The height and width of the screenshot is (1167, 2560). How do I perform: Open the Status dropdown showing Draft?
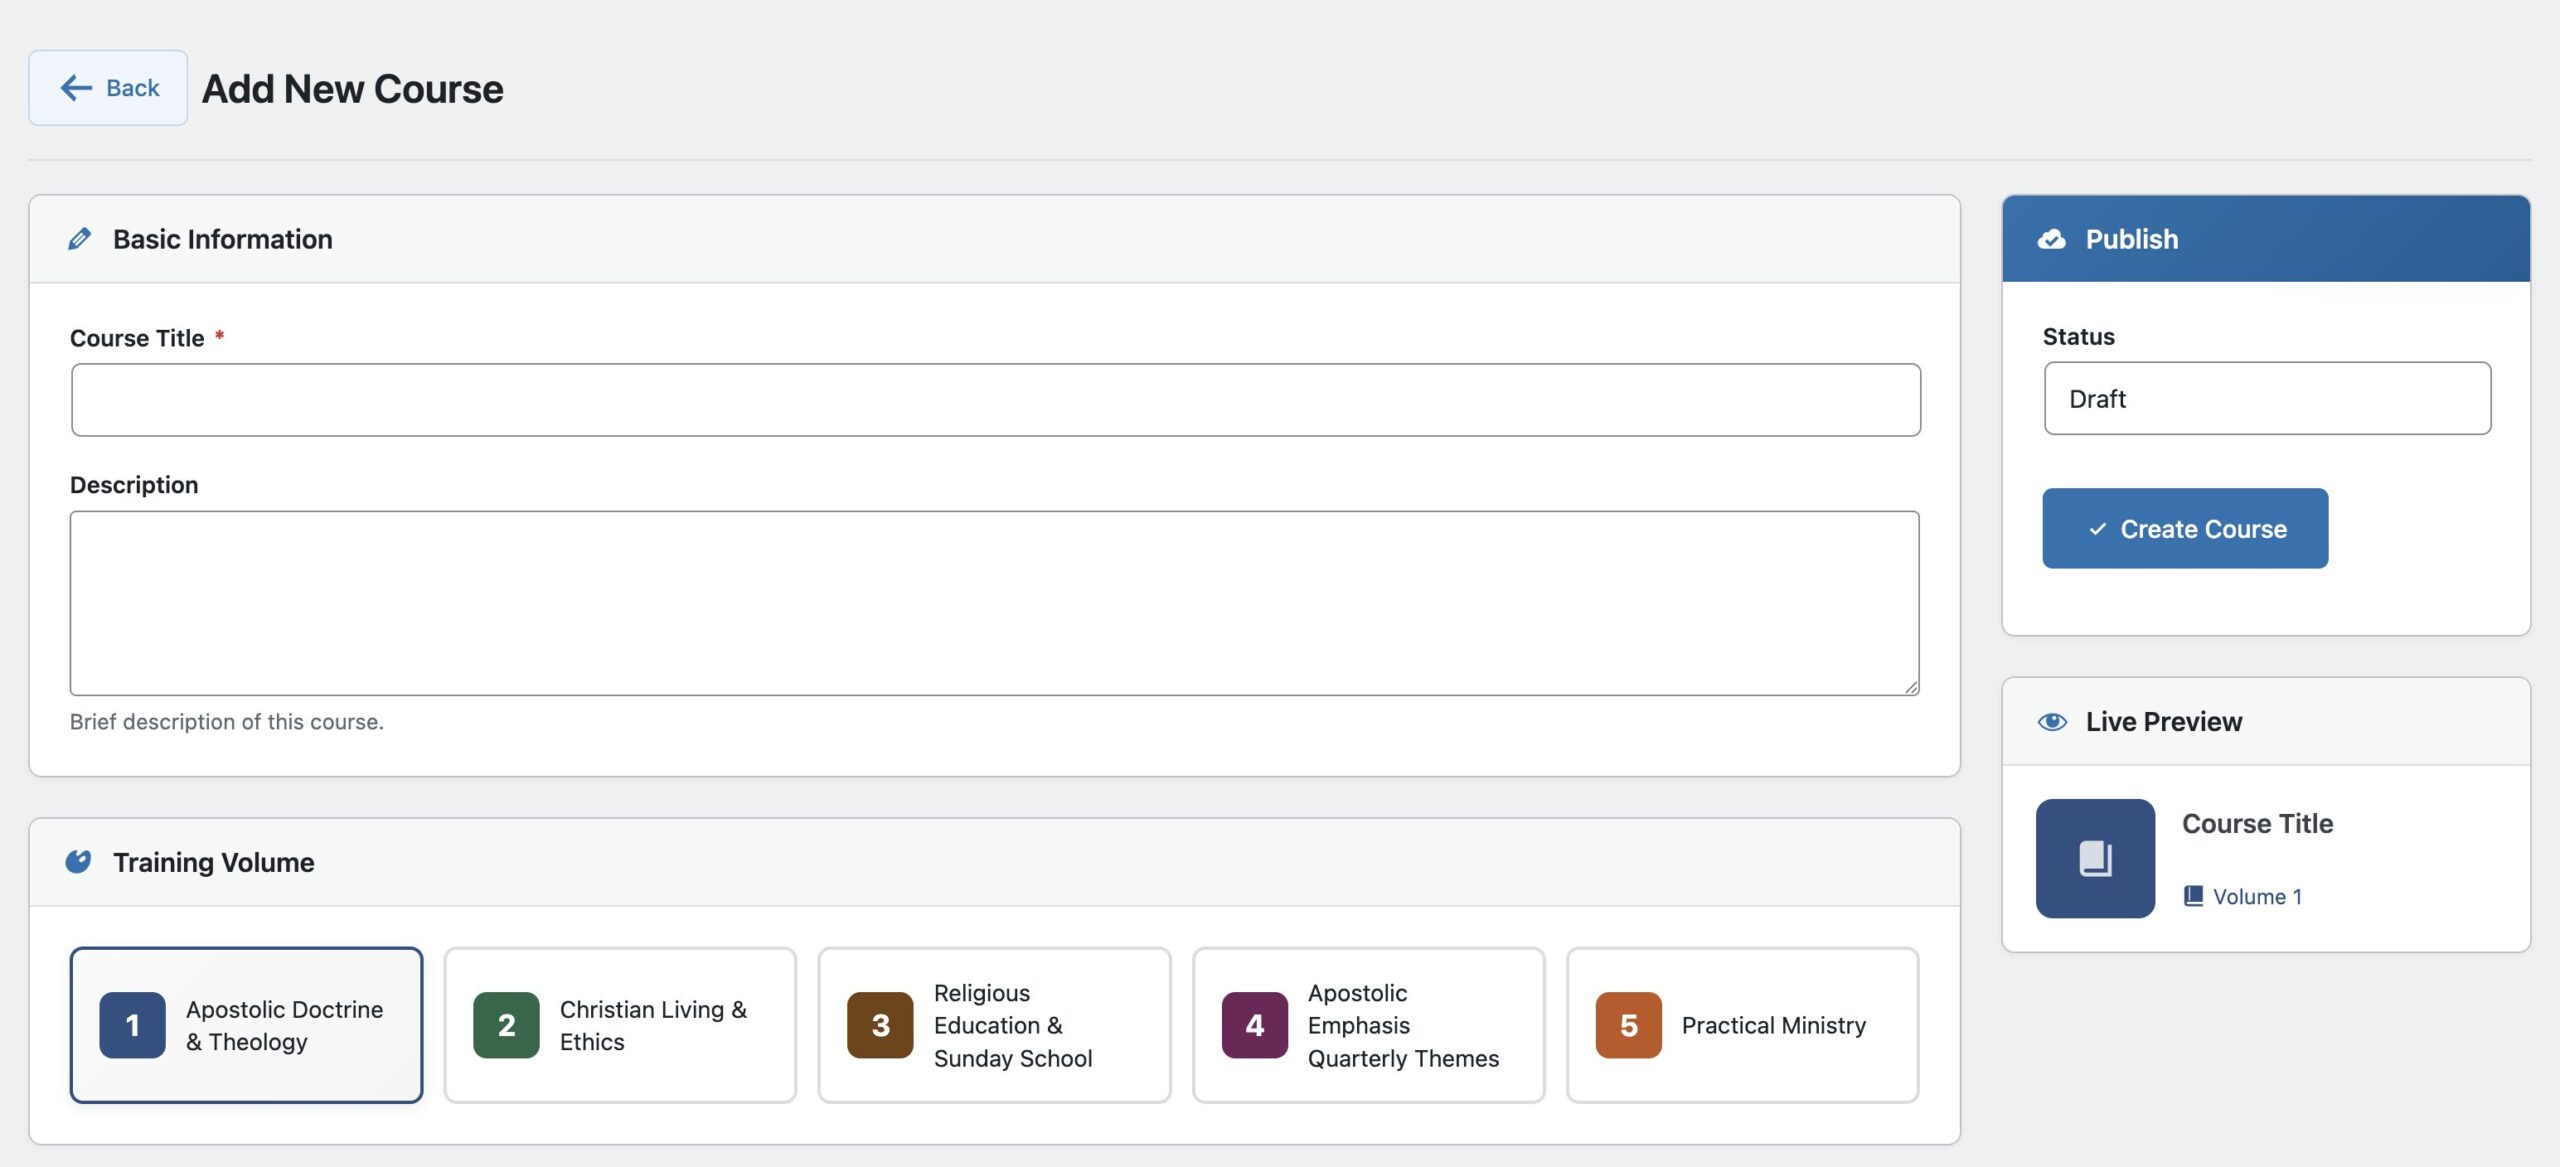click(2267, 398)
